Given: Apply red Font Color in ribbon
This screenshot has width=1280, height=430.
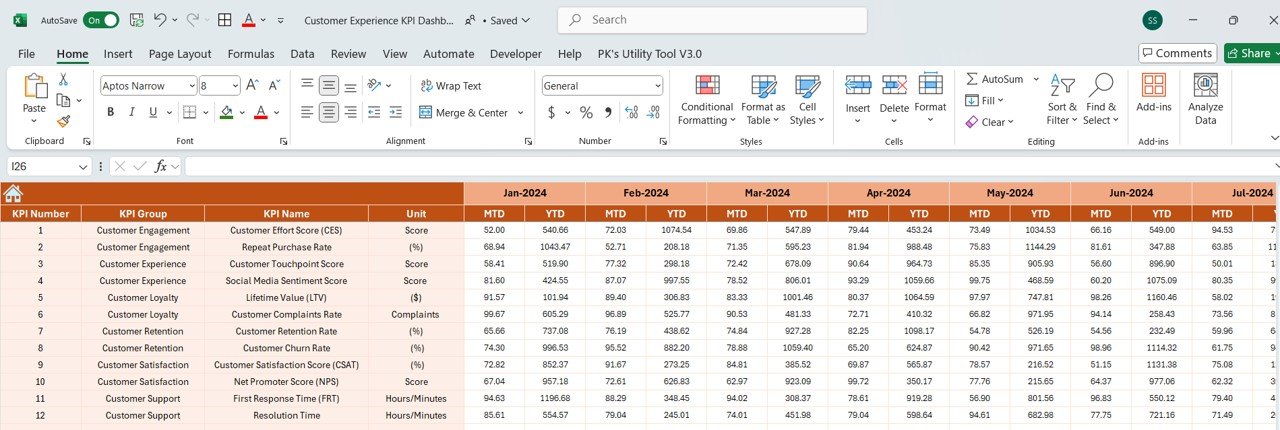Looking at the screenshot, I should 261,112.
